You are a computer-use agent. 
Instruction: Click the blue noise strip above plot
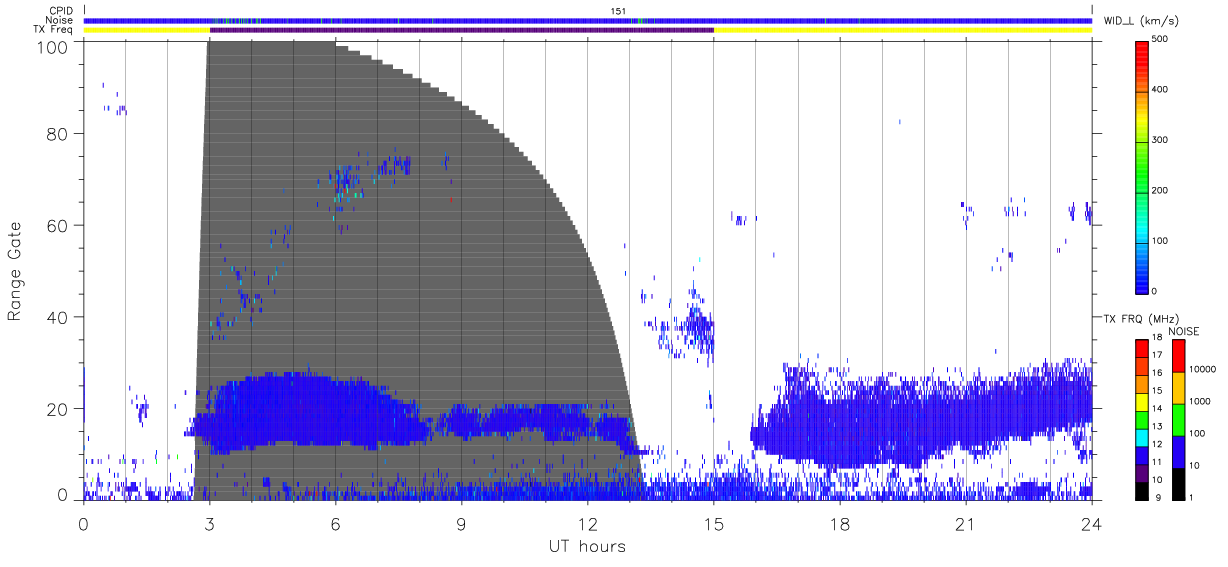pyautogui.click(x=587, y=20)
